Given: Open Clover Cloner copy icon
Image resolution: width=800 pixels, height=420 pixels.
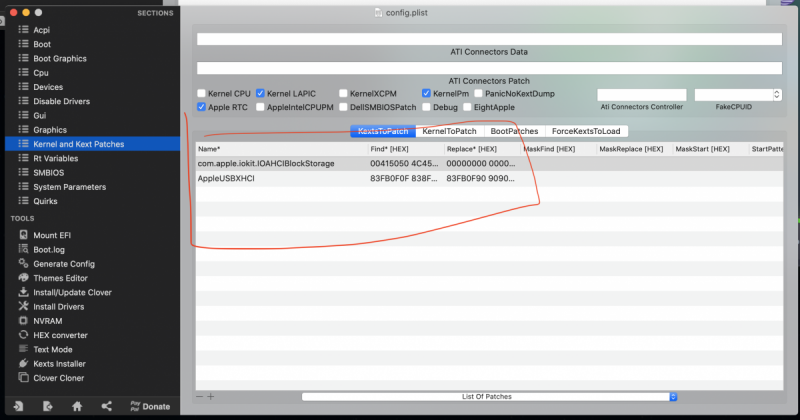Looking at the screenshot, I should 23,378.
